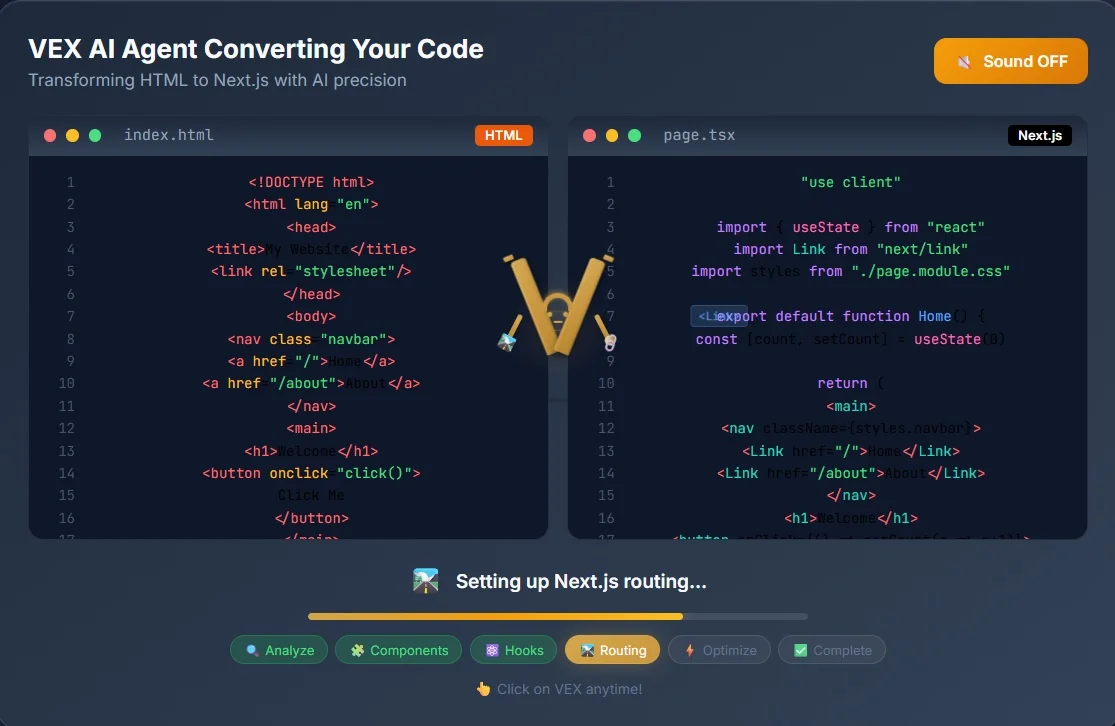Click the green dot on the page.tsx window
This screenshot has height=726, width=1115.
[634, 135]
